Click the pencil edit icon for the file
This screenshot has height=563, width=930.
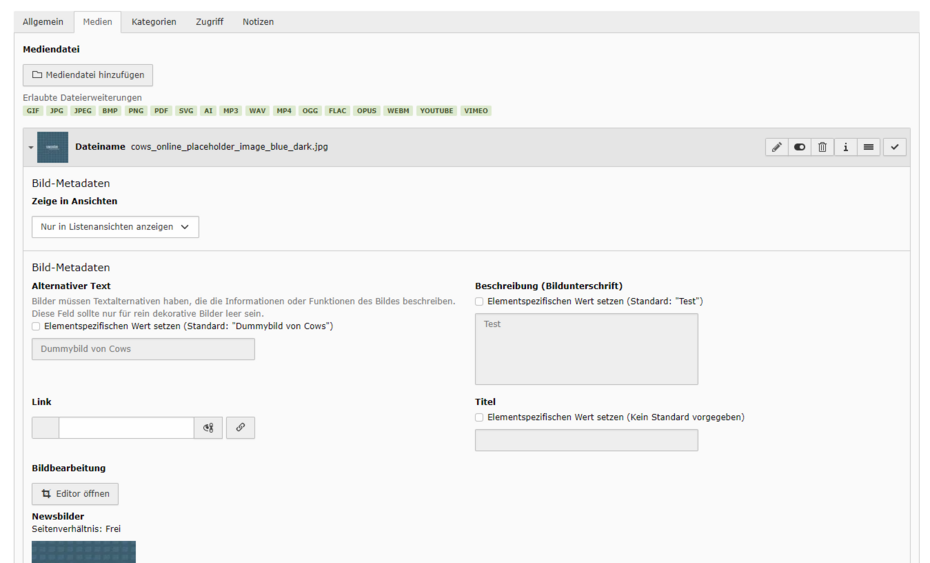776,147
